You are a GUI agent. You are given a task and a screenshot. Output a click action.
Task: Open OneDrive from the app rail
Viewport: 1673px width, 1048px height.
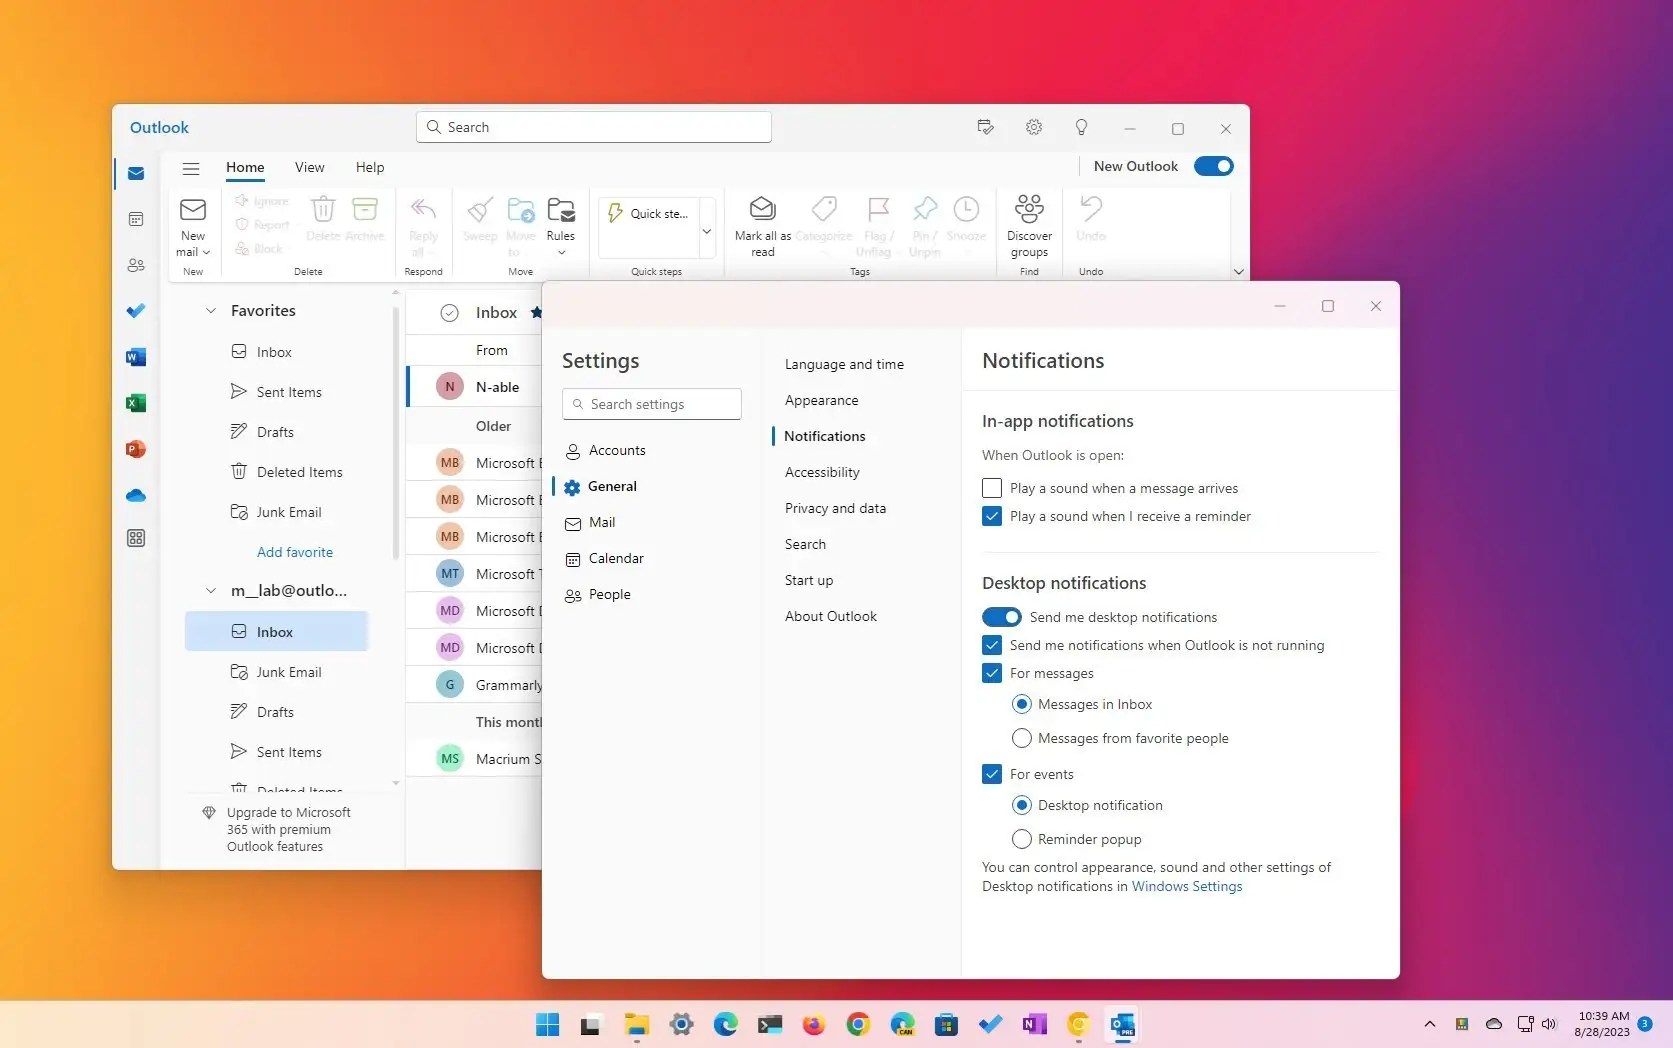coord(136,494)
